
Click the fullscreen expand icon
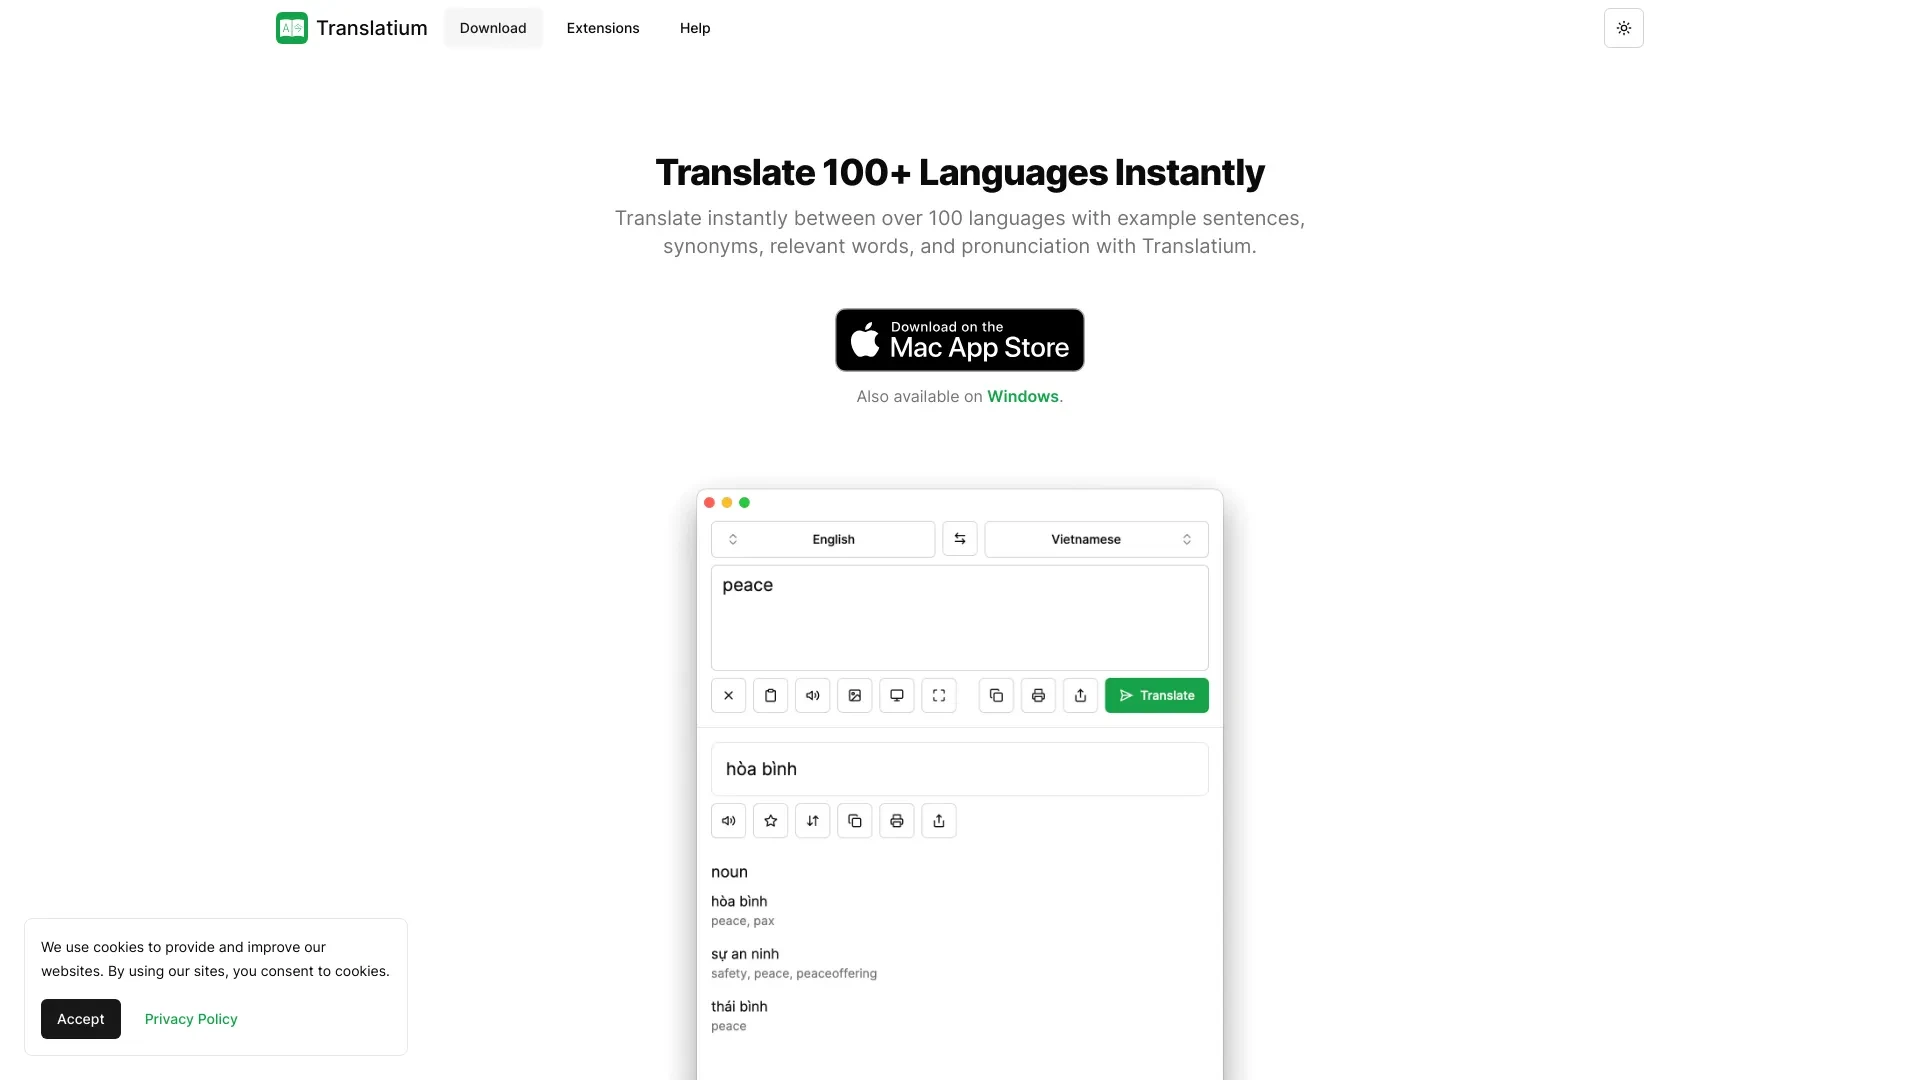[x=938, y=695]
